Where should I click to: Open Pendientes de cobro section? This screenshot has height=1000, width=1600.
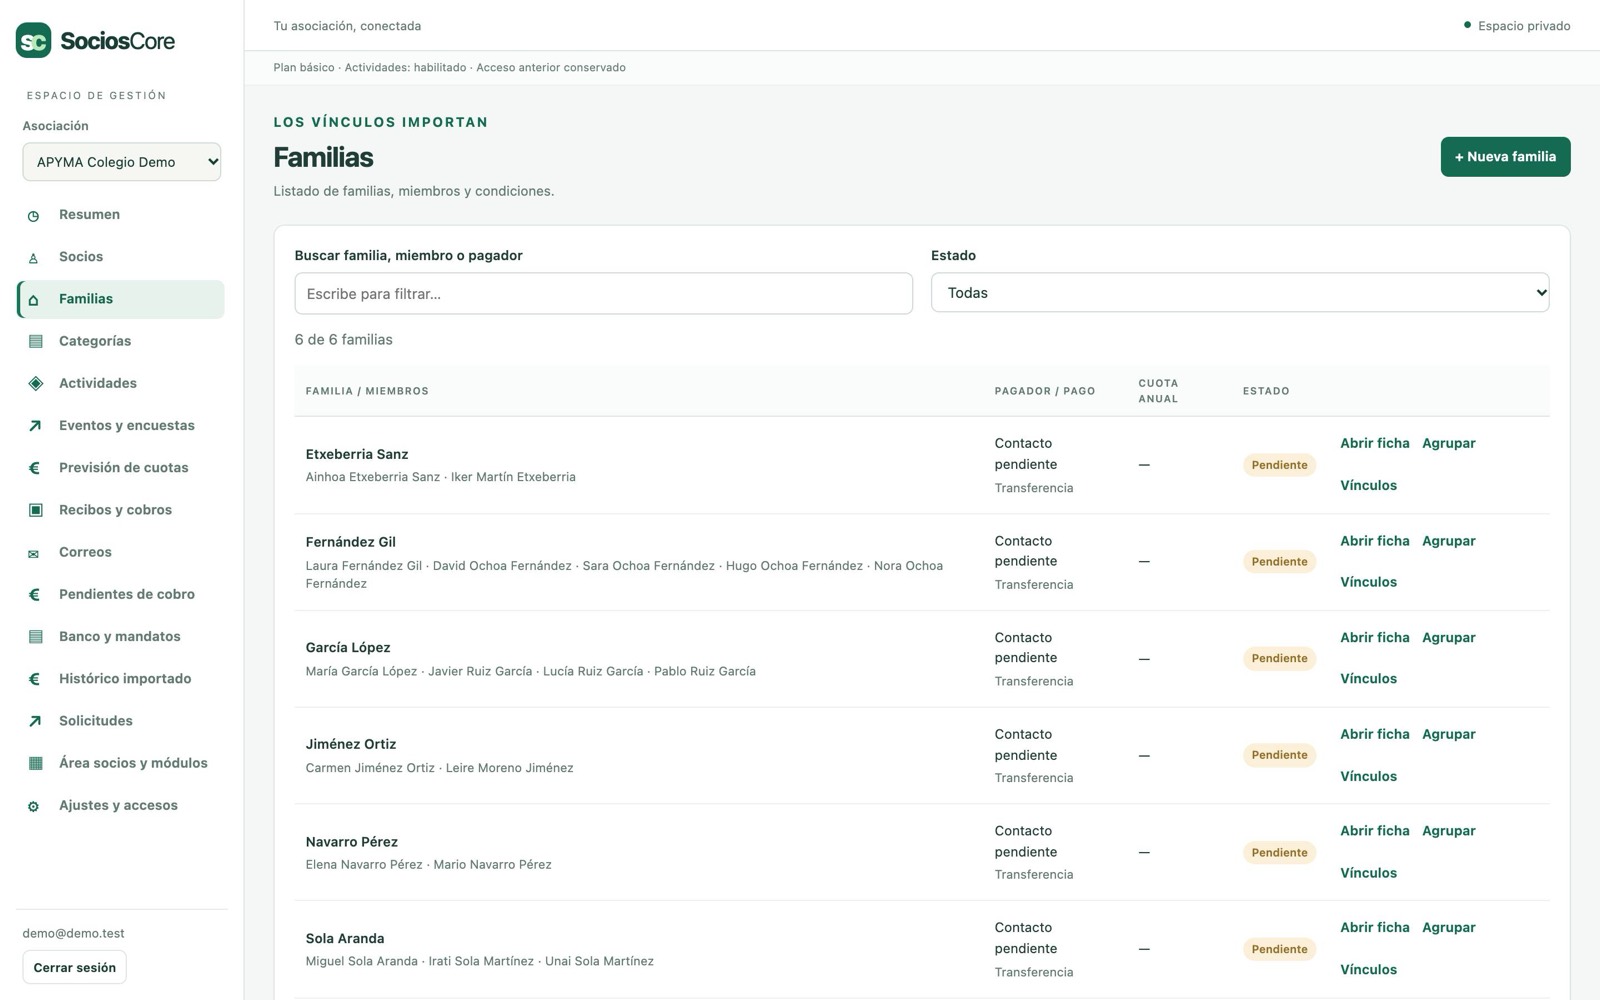[121, 594]
